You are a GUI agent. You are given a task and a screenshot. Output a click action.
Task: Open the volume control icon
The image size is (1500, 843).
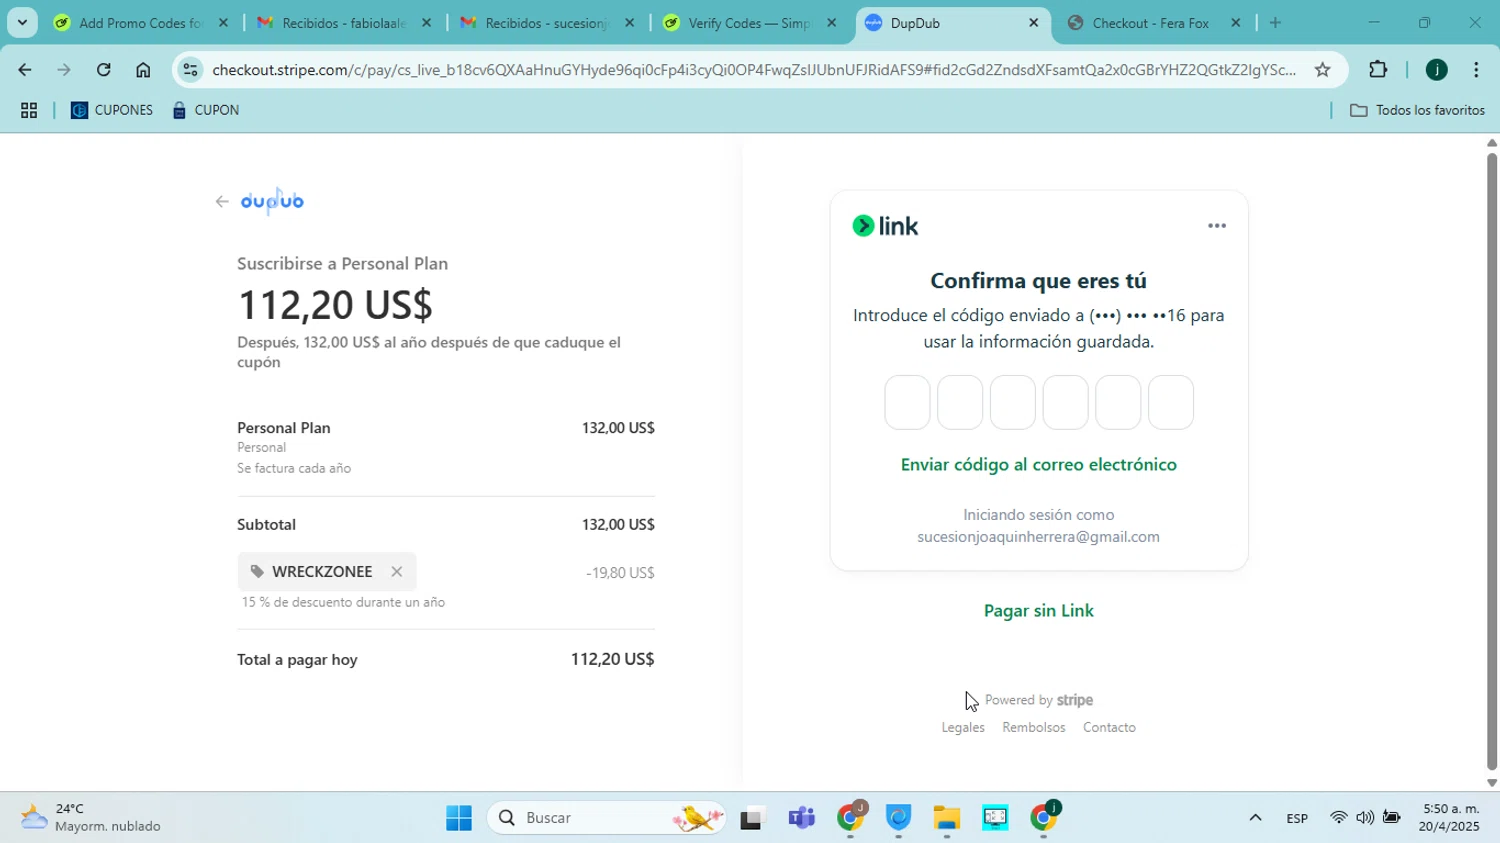click(x=1364, y=818)
